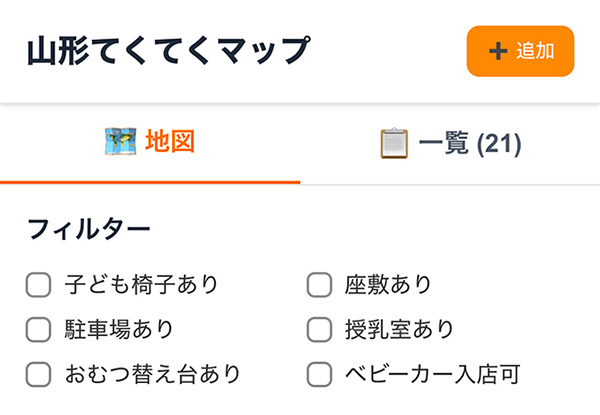Check the 授乳室あり checkbox
Viewport: 600px width, 415px height.
tap(318, 330)
